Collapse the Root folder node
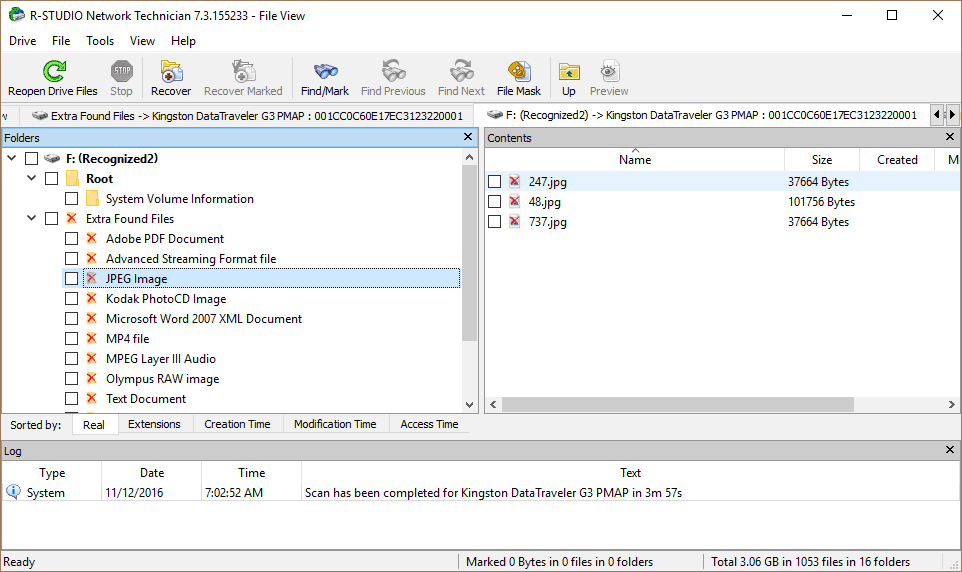The width and height of the screenshot is (962, 572). point(32,179)
